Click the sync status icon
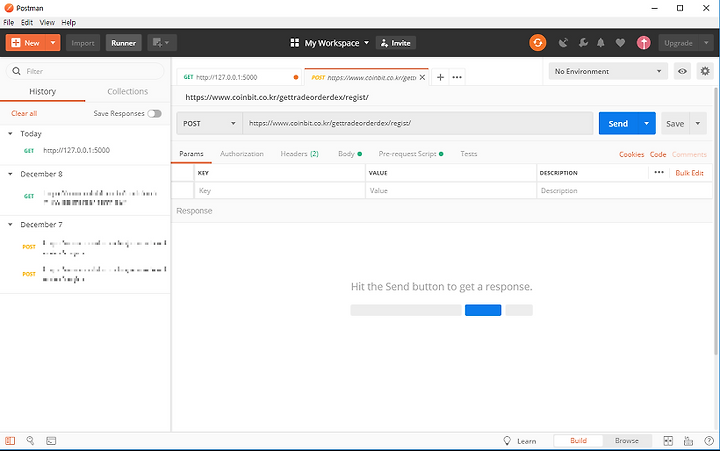720x451 pixels. 538,43
